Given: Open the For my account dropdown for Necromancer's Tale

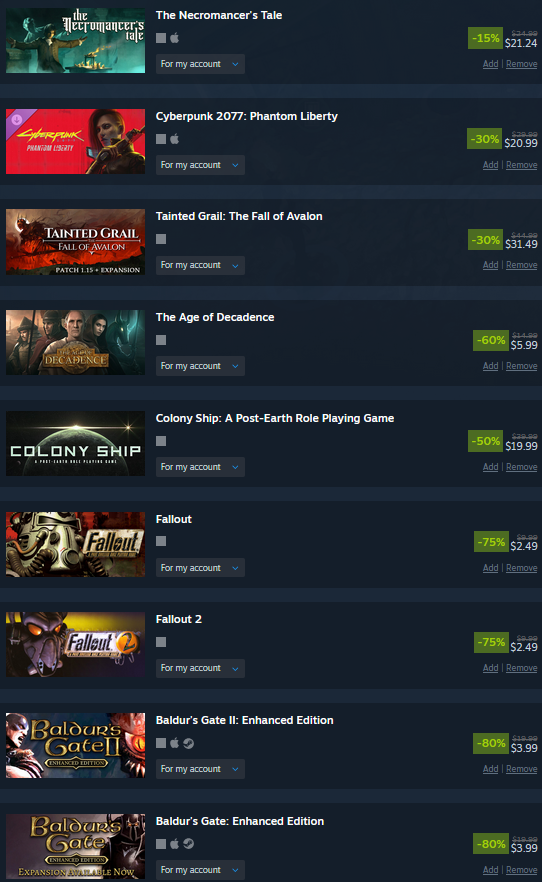Looking at the screenshot, I should (200, 64).
